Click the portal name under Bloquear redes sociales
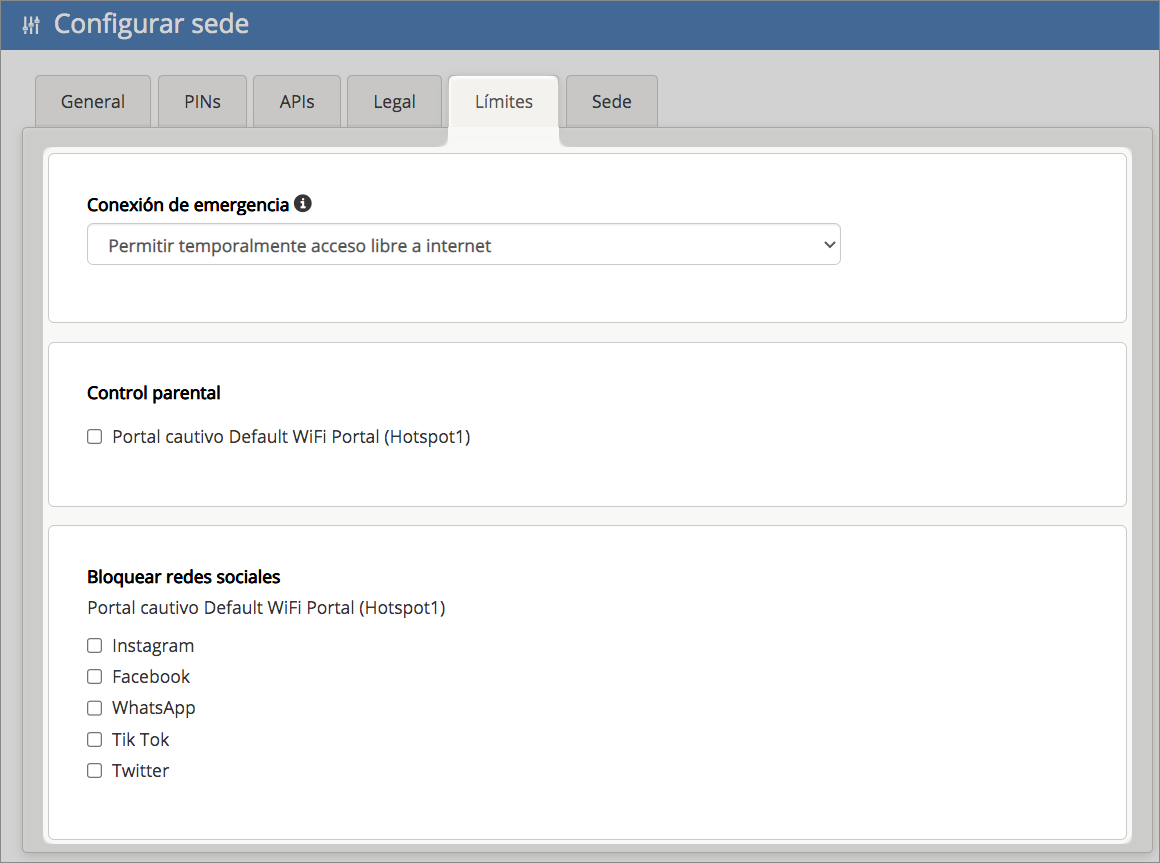Viewport: 1160px width, 863px height. click(266, 608)
